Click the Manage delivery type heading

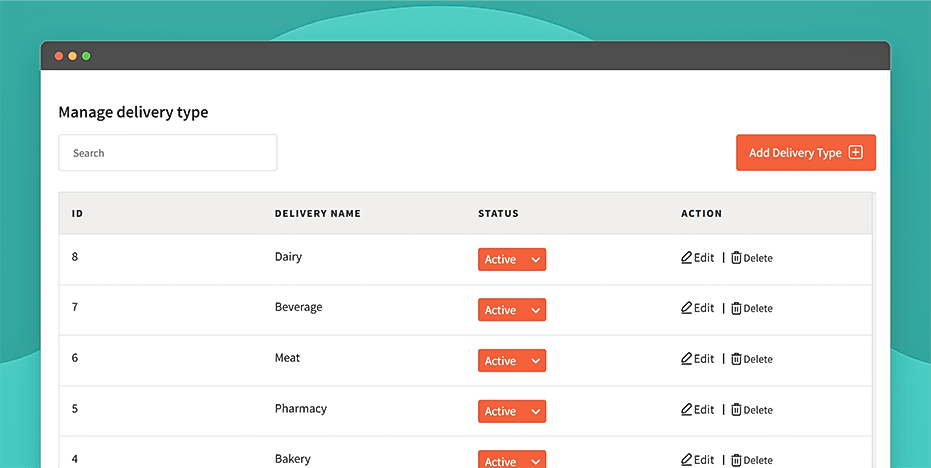pyautogui.click(x=133, y=112)
